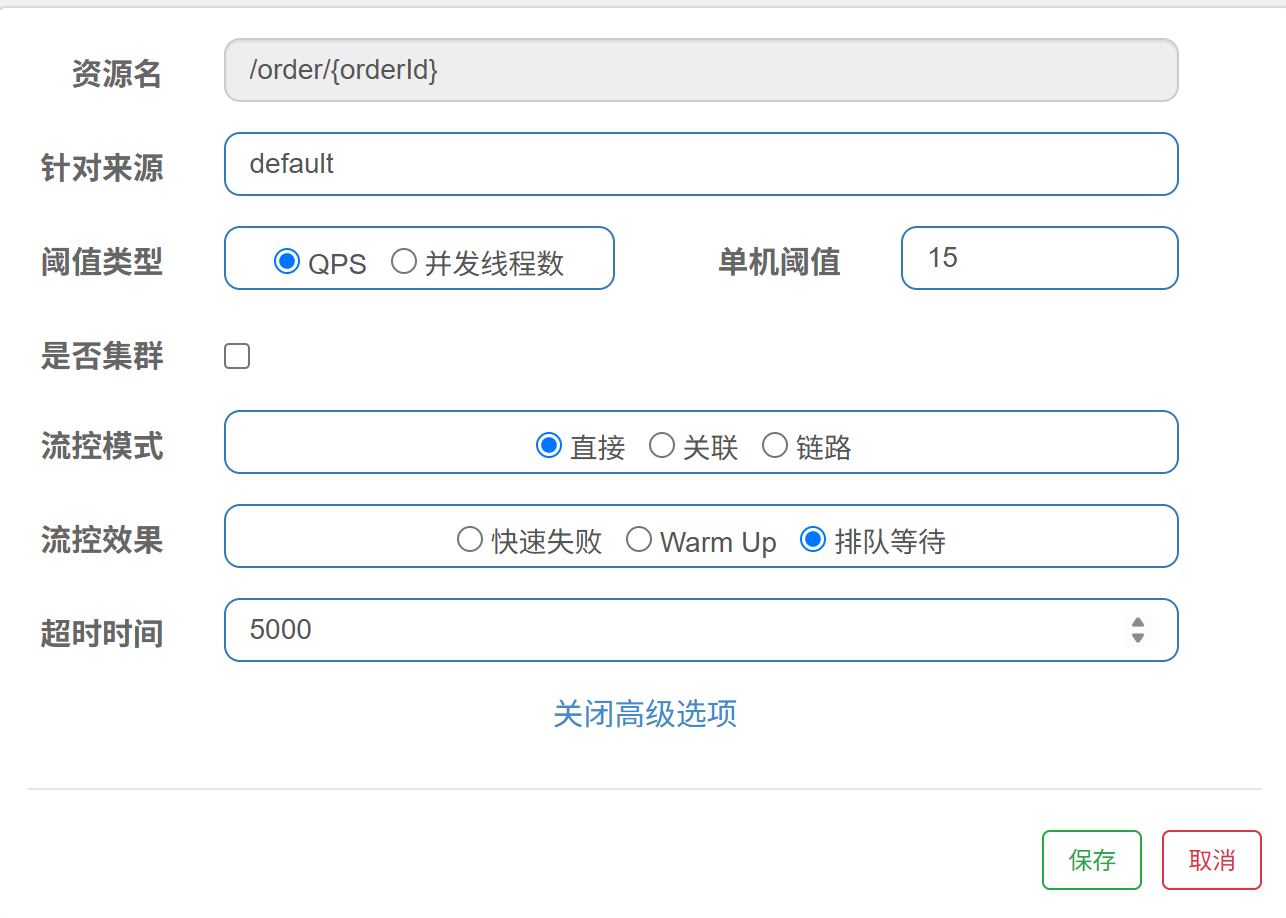Choose 直接 flow control mode
The image size is (1286, 918).
(x=548, y=445)
